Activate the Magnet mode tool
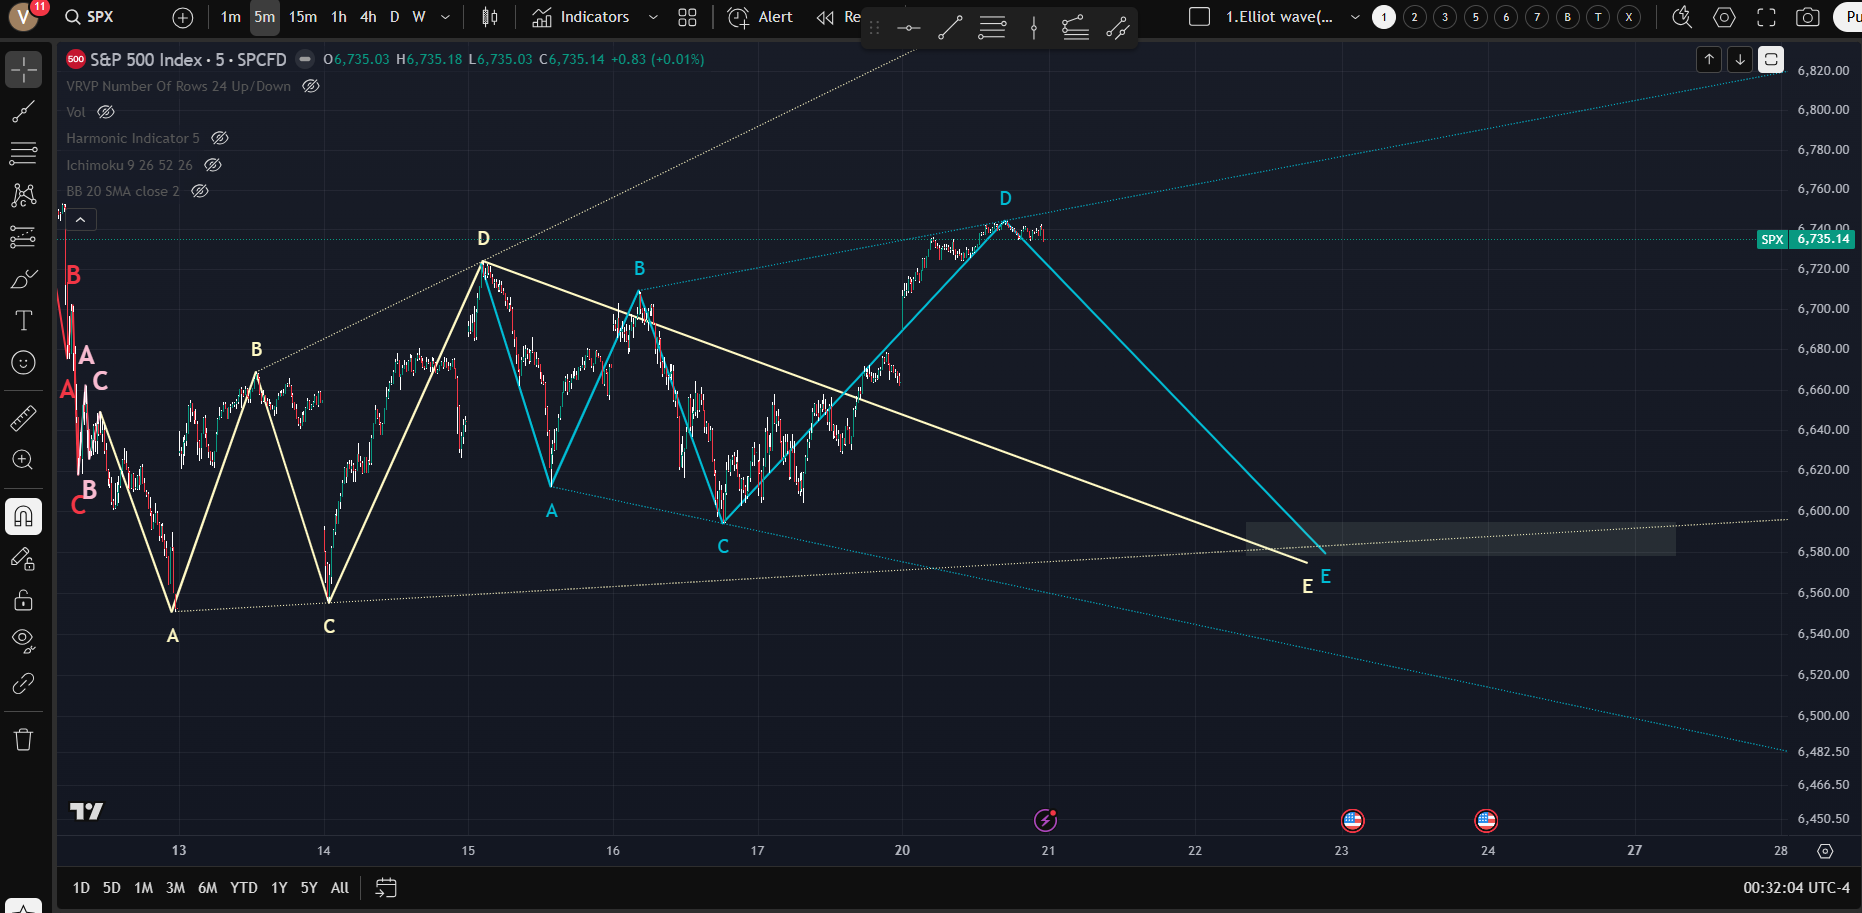This screenshot has height=913, width=1862. (23, 517)
